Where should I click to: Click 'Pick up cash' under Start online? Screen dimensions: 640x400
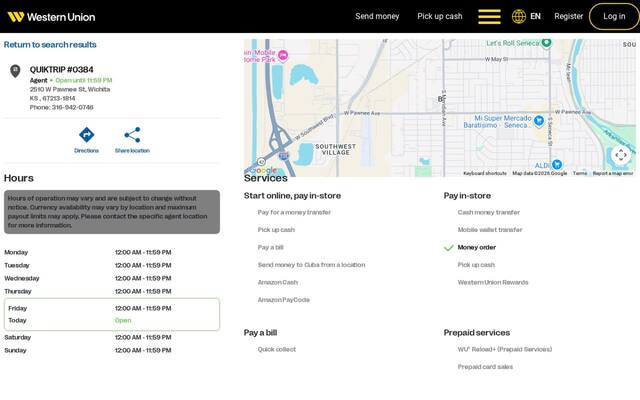pyautogui.click(x=276, y=230)
